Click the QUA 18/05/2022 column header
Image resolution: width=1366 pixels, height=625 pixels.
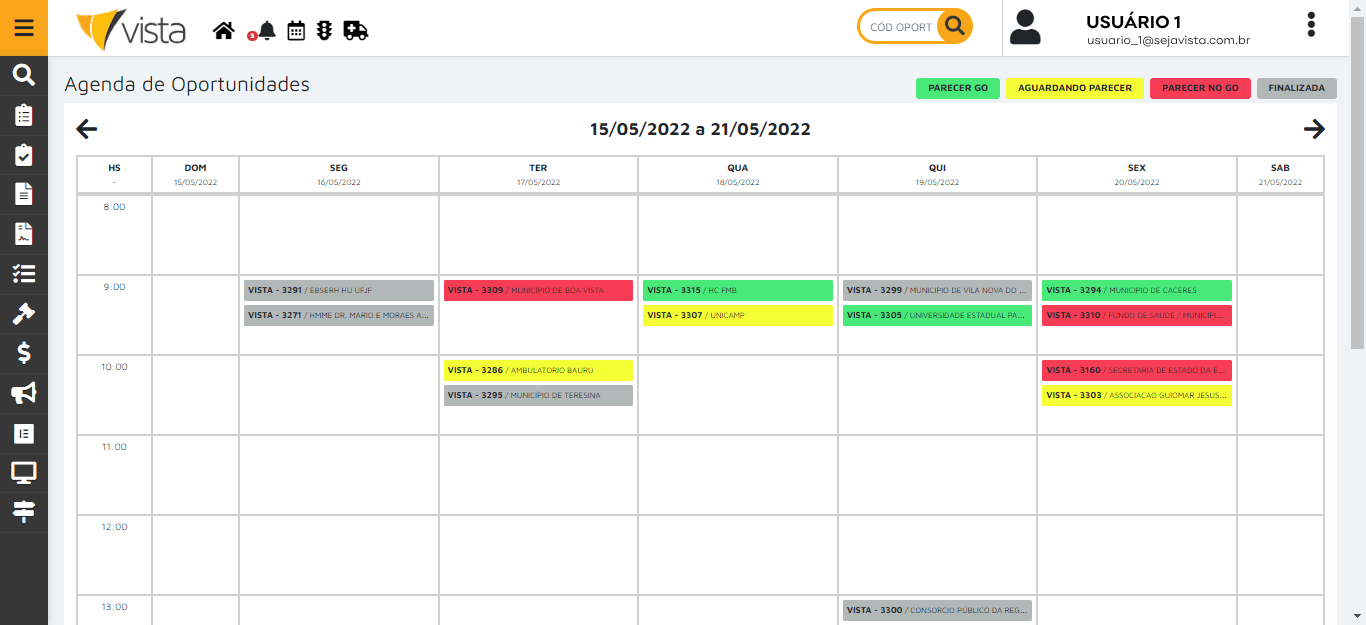coord(738,174)
